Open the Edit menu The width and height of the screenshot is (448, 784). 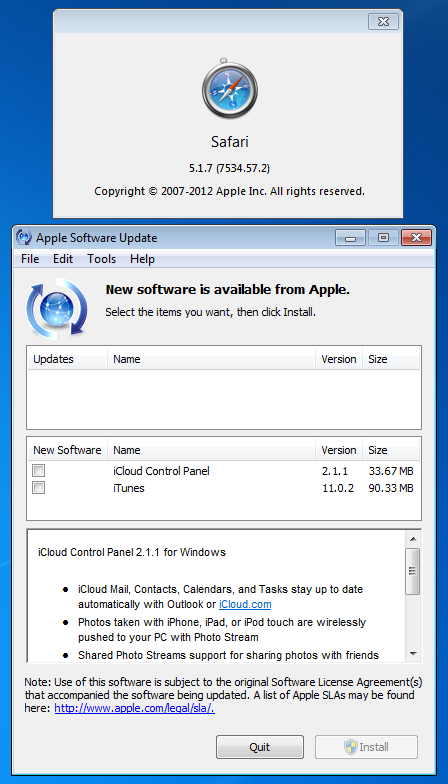click(63, 259)
